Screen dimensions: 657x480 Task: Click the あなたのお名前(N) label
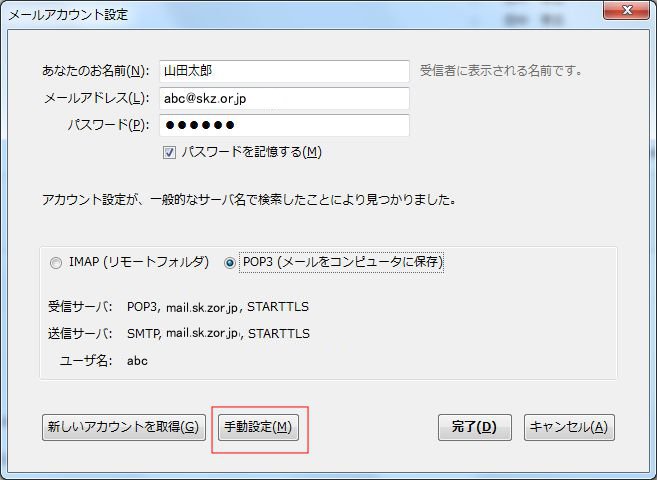coord(95,71)
